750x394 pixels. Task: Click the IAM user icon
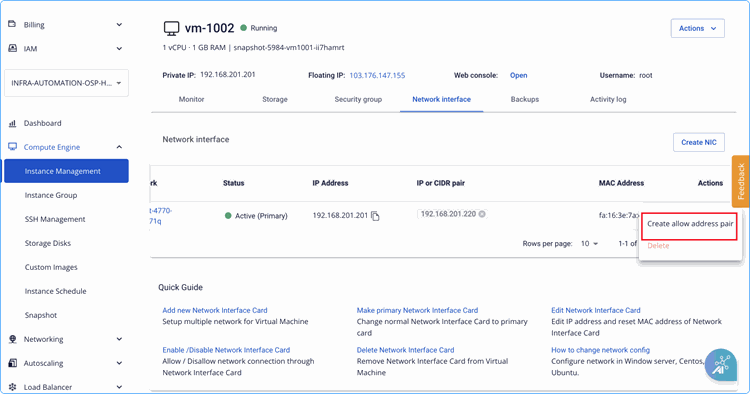coord(12,48)
